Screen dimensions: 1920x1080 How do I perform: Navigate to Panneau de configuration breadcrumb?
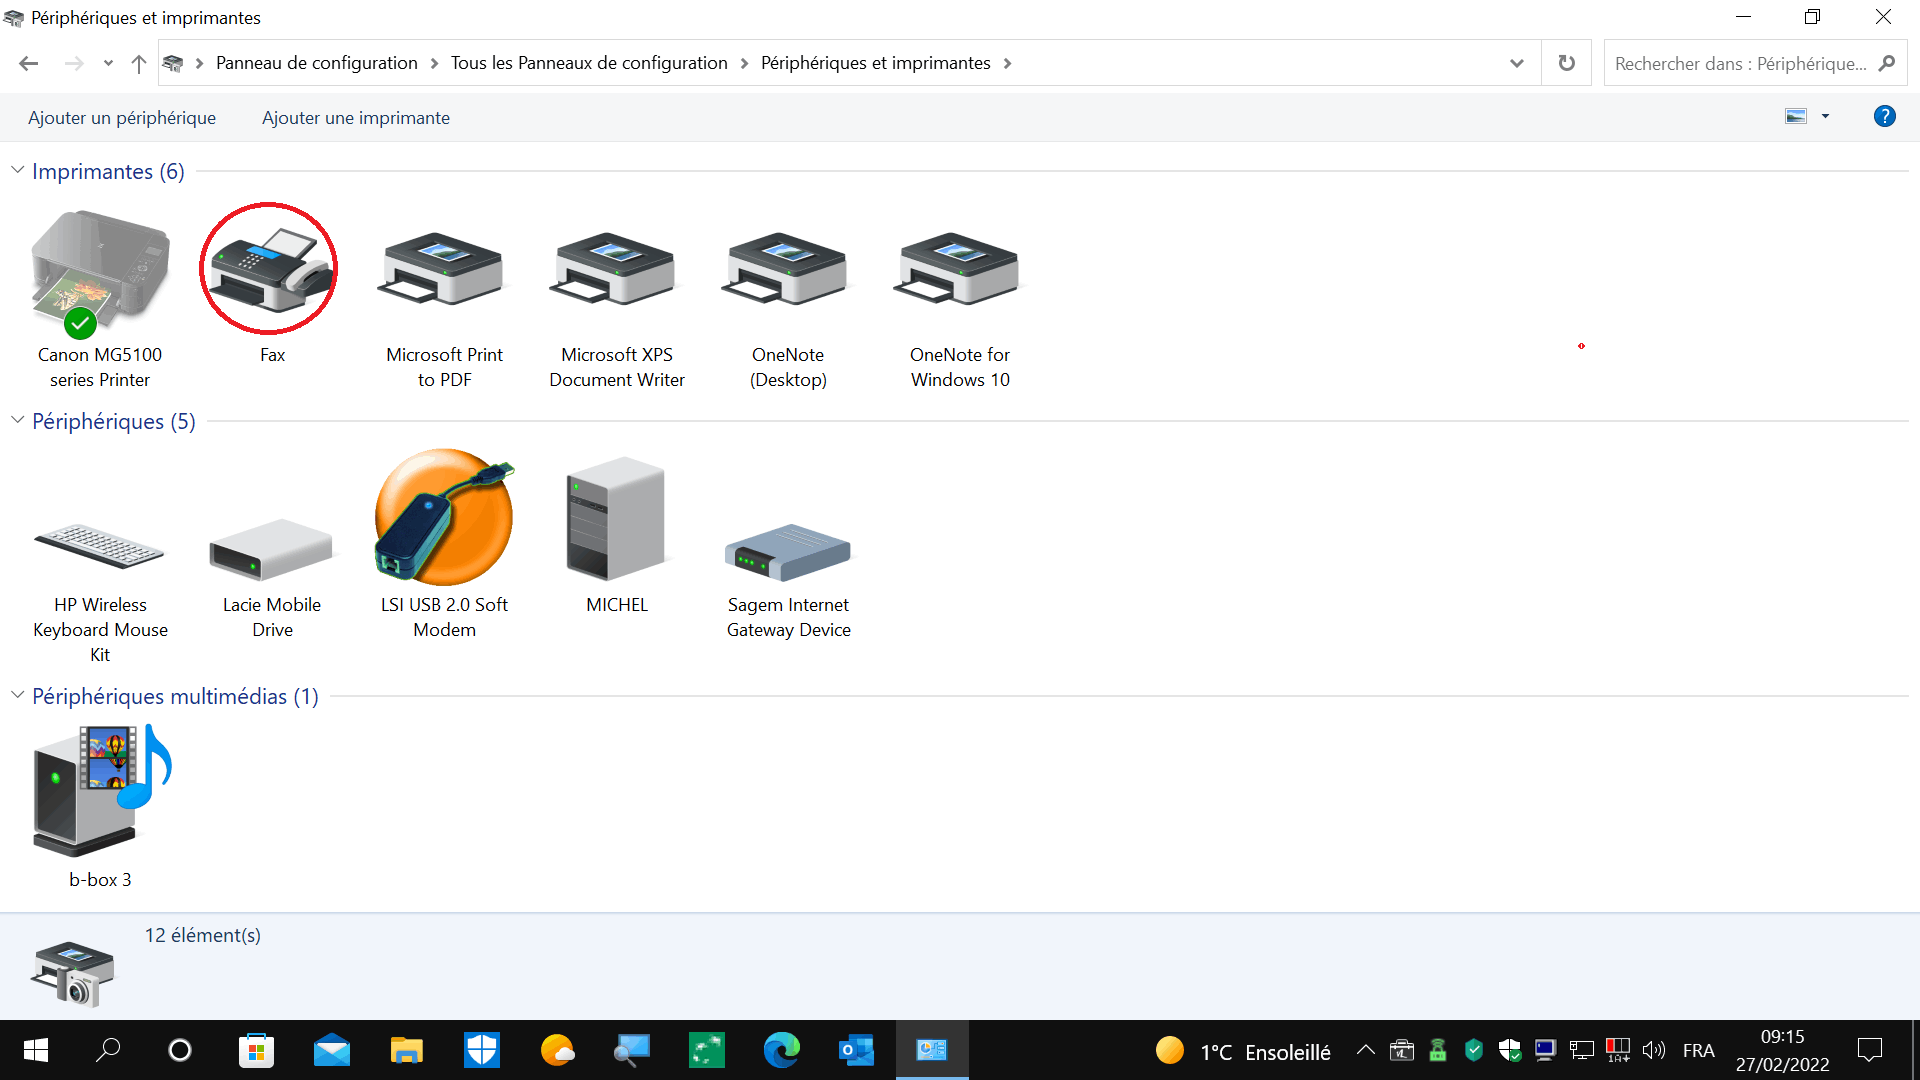point(316,63)
